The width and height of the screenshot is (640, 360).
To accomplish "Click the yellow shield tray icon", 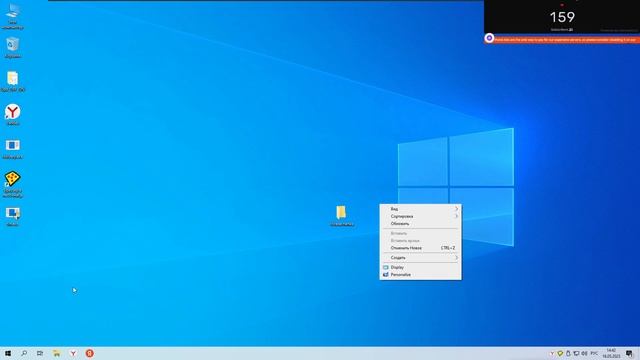I will 560,353.
